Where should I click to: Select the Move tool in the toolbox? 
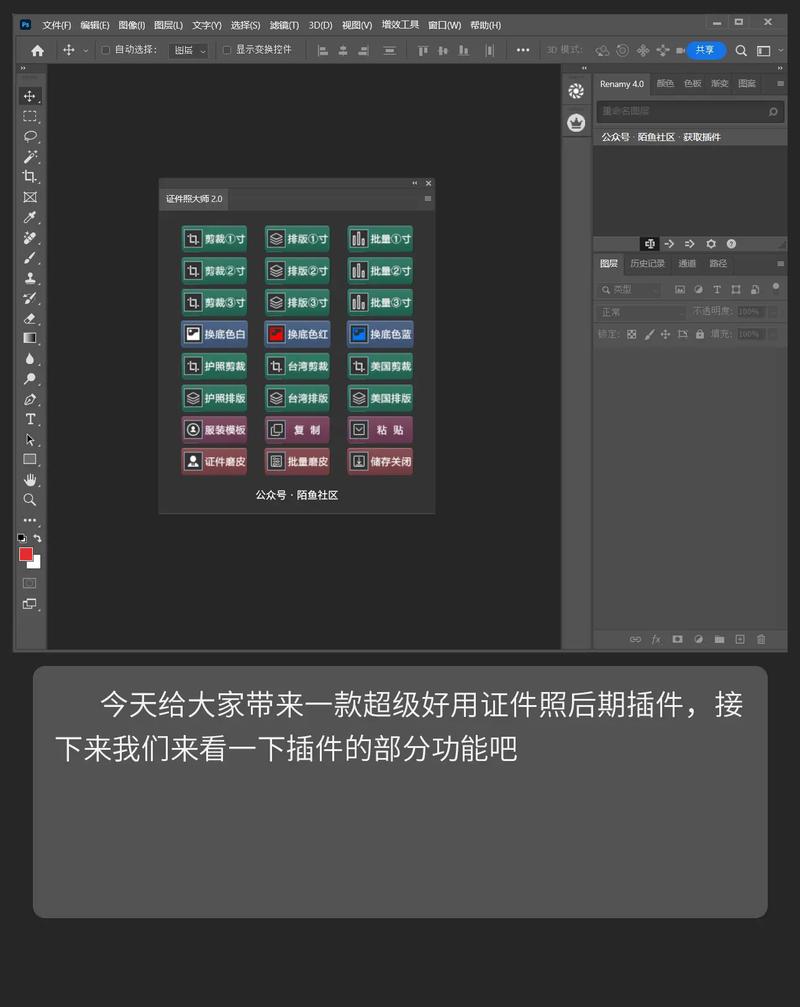coord(30,96)
